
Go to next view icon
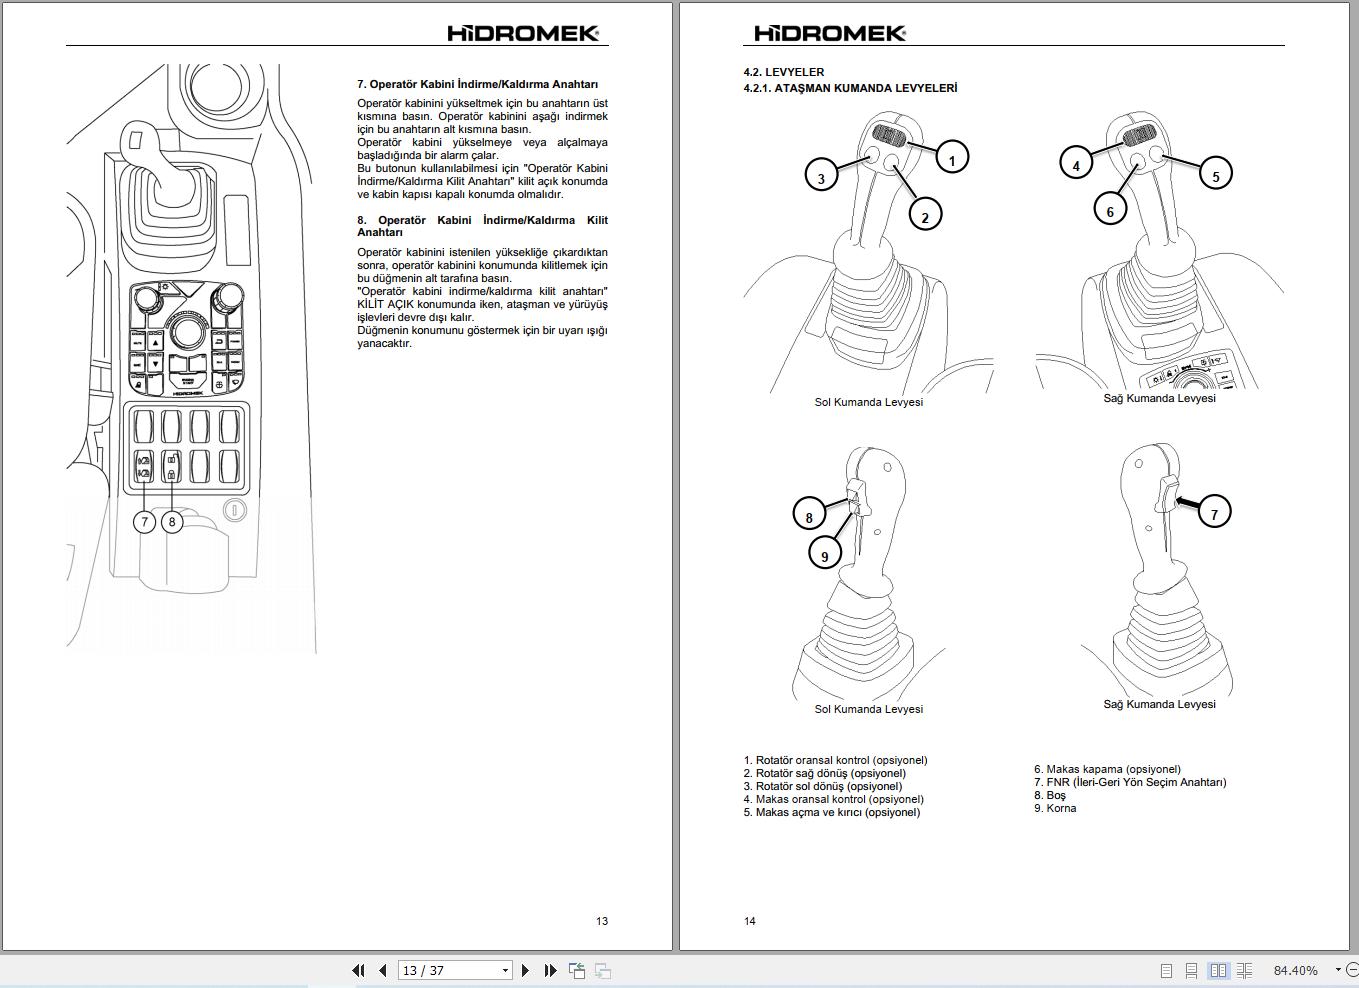coord(603,970)
